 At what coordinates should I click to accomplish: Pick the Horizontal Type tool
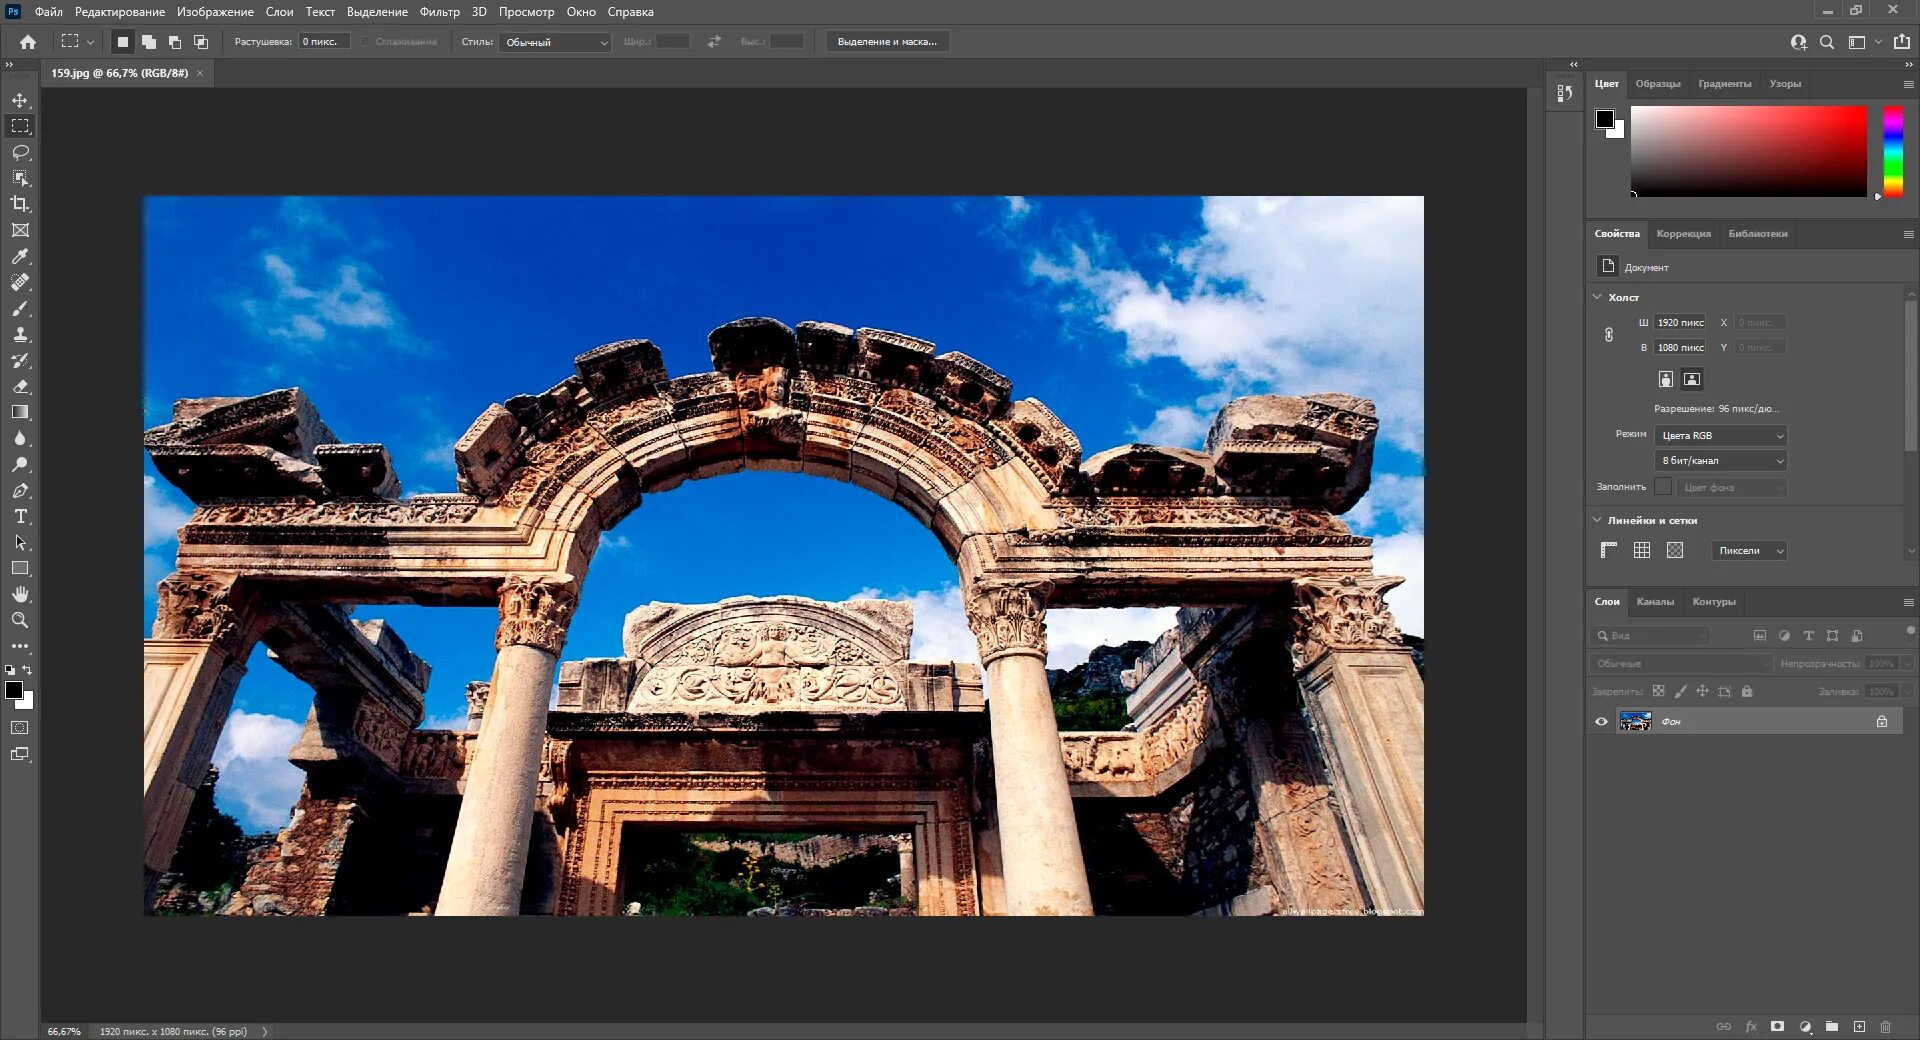(20, 516)
